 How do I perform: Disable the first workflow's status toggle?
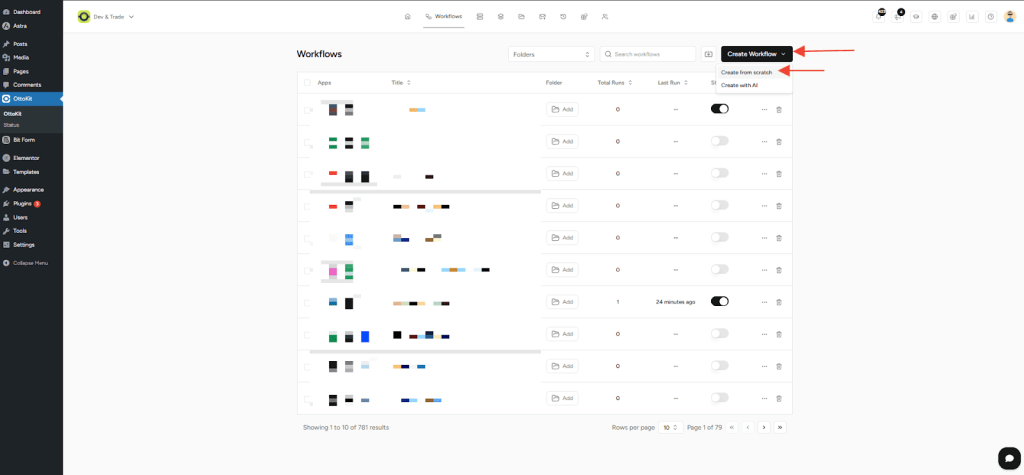719,109
